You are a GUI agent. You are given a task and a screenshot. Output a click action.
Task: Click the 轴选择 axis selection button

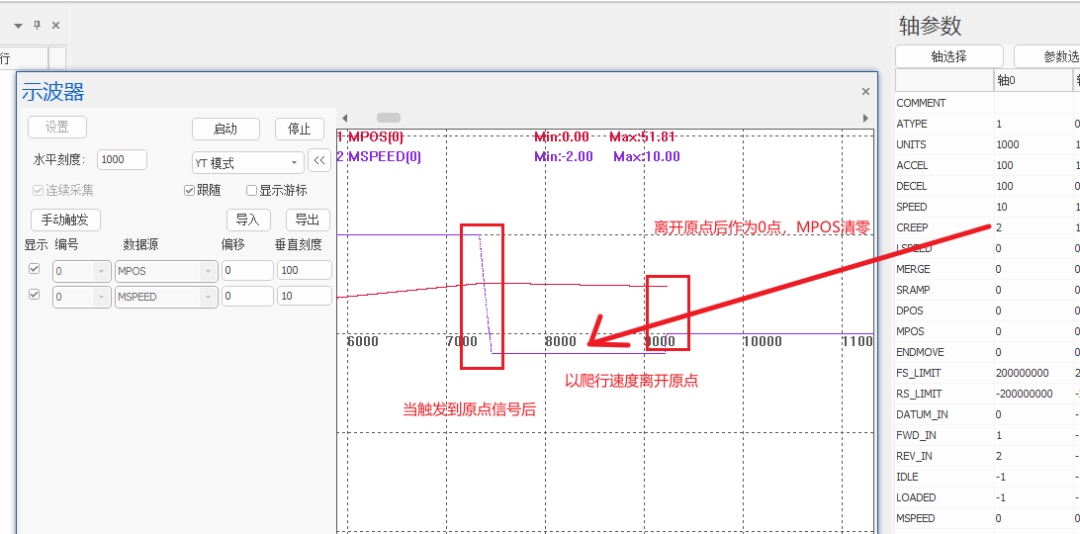pos(949,57)
